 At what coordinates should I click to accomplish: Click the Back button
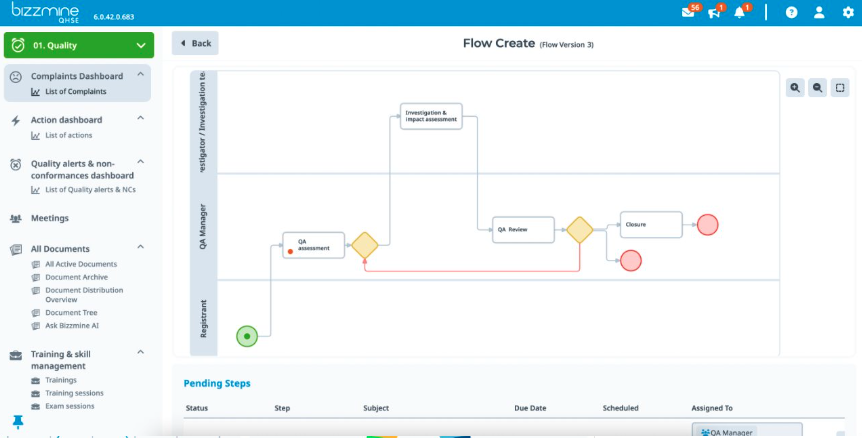(x=195, y=43)
